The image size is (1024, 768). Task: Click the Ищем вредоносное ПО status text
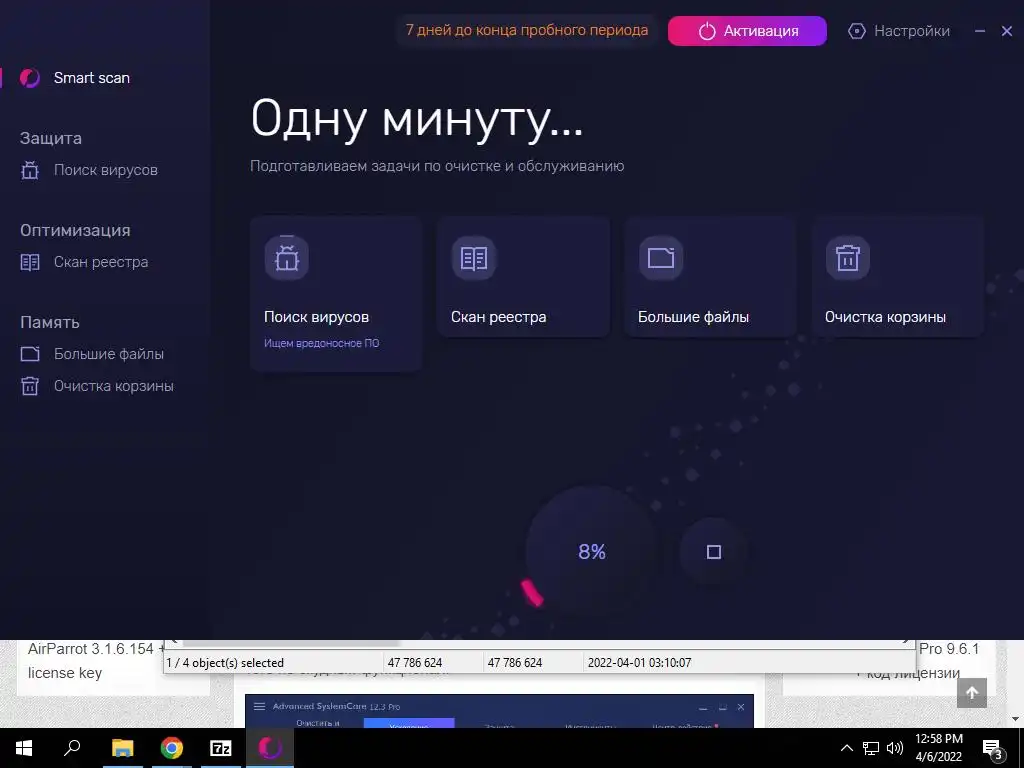click(321, 343)
